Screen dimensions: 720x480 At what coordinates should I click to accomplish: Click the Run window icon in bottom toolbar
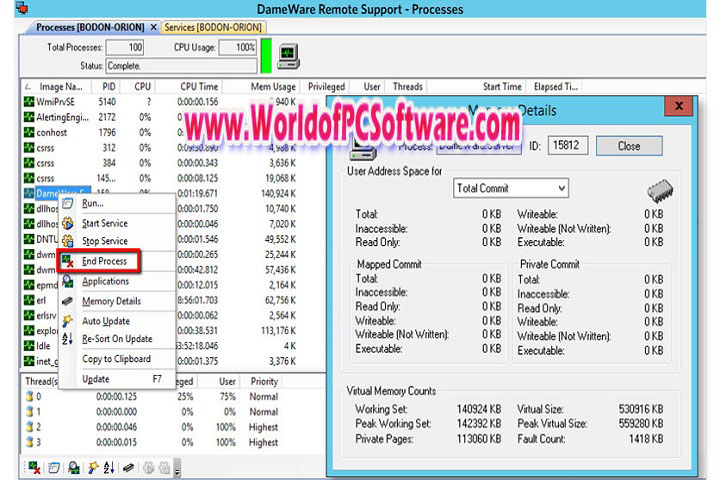coord(54,468)
